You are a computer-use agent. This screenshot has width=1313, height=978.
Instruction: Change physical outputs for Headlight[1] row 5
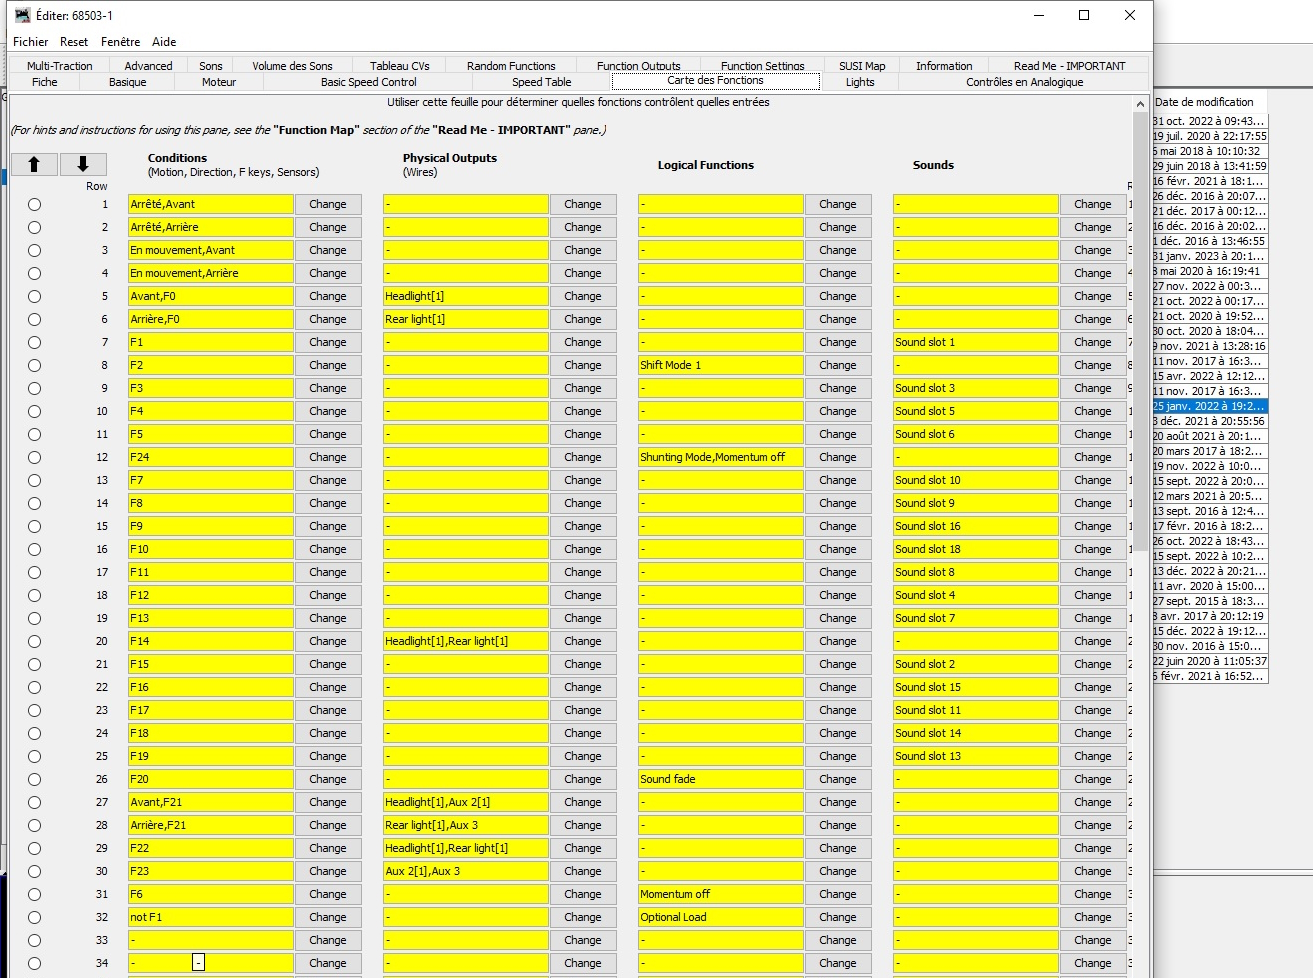[x=583, y=296]
